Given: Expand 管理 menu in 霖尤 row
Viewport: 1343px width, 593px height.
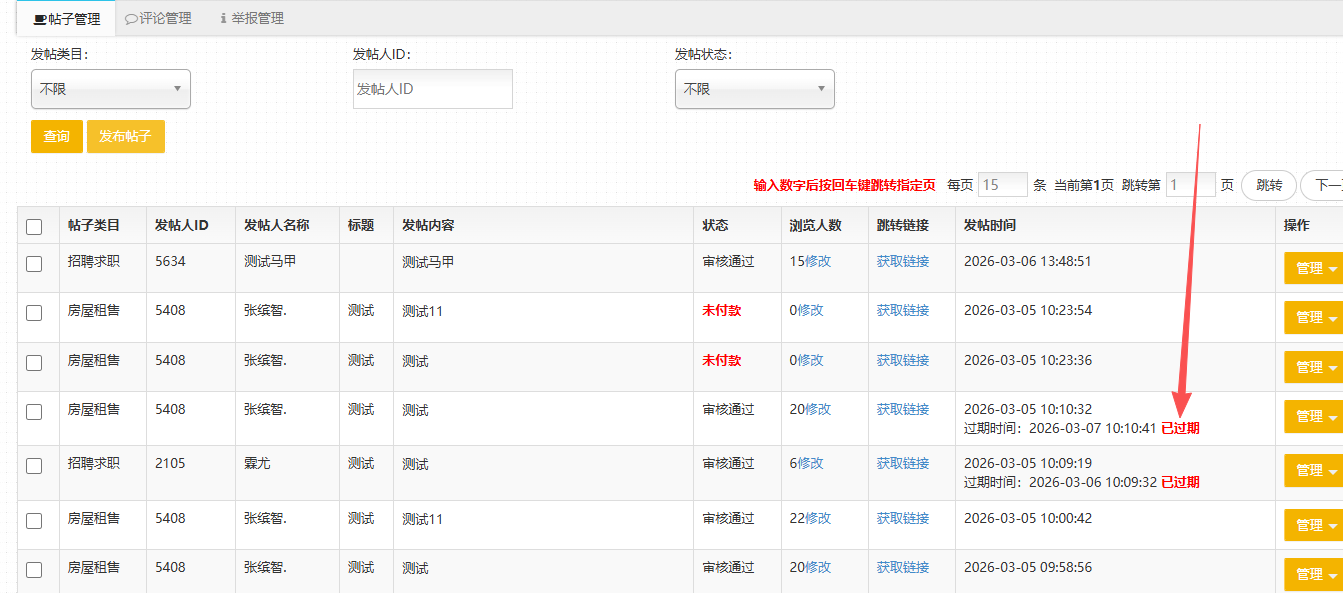Looking at the screenshot, I should coord(1312,470).
